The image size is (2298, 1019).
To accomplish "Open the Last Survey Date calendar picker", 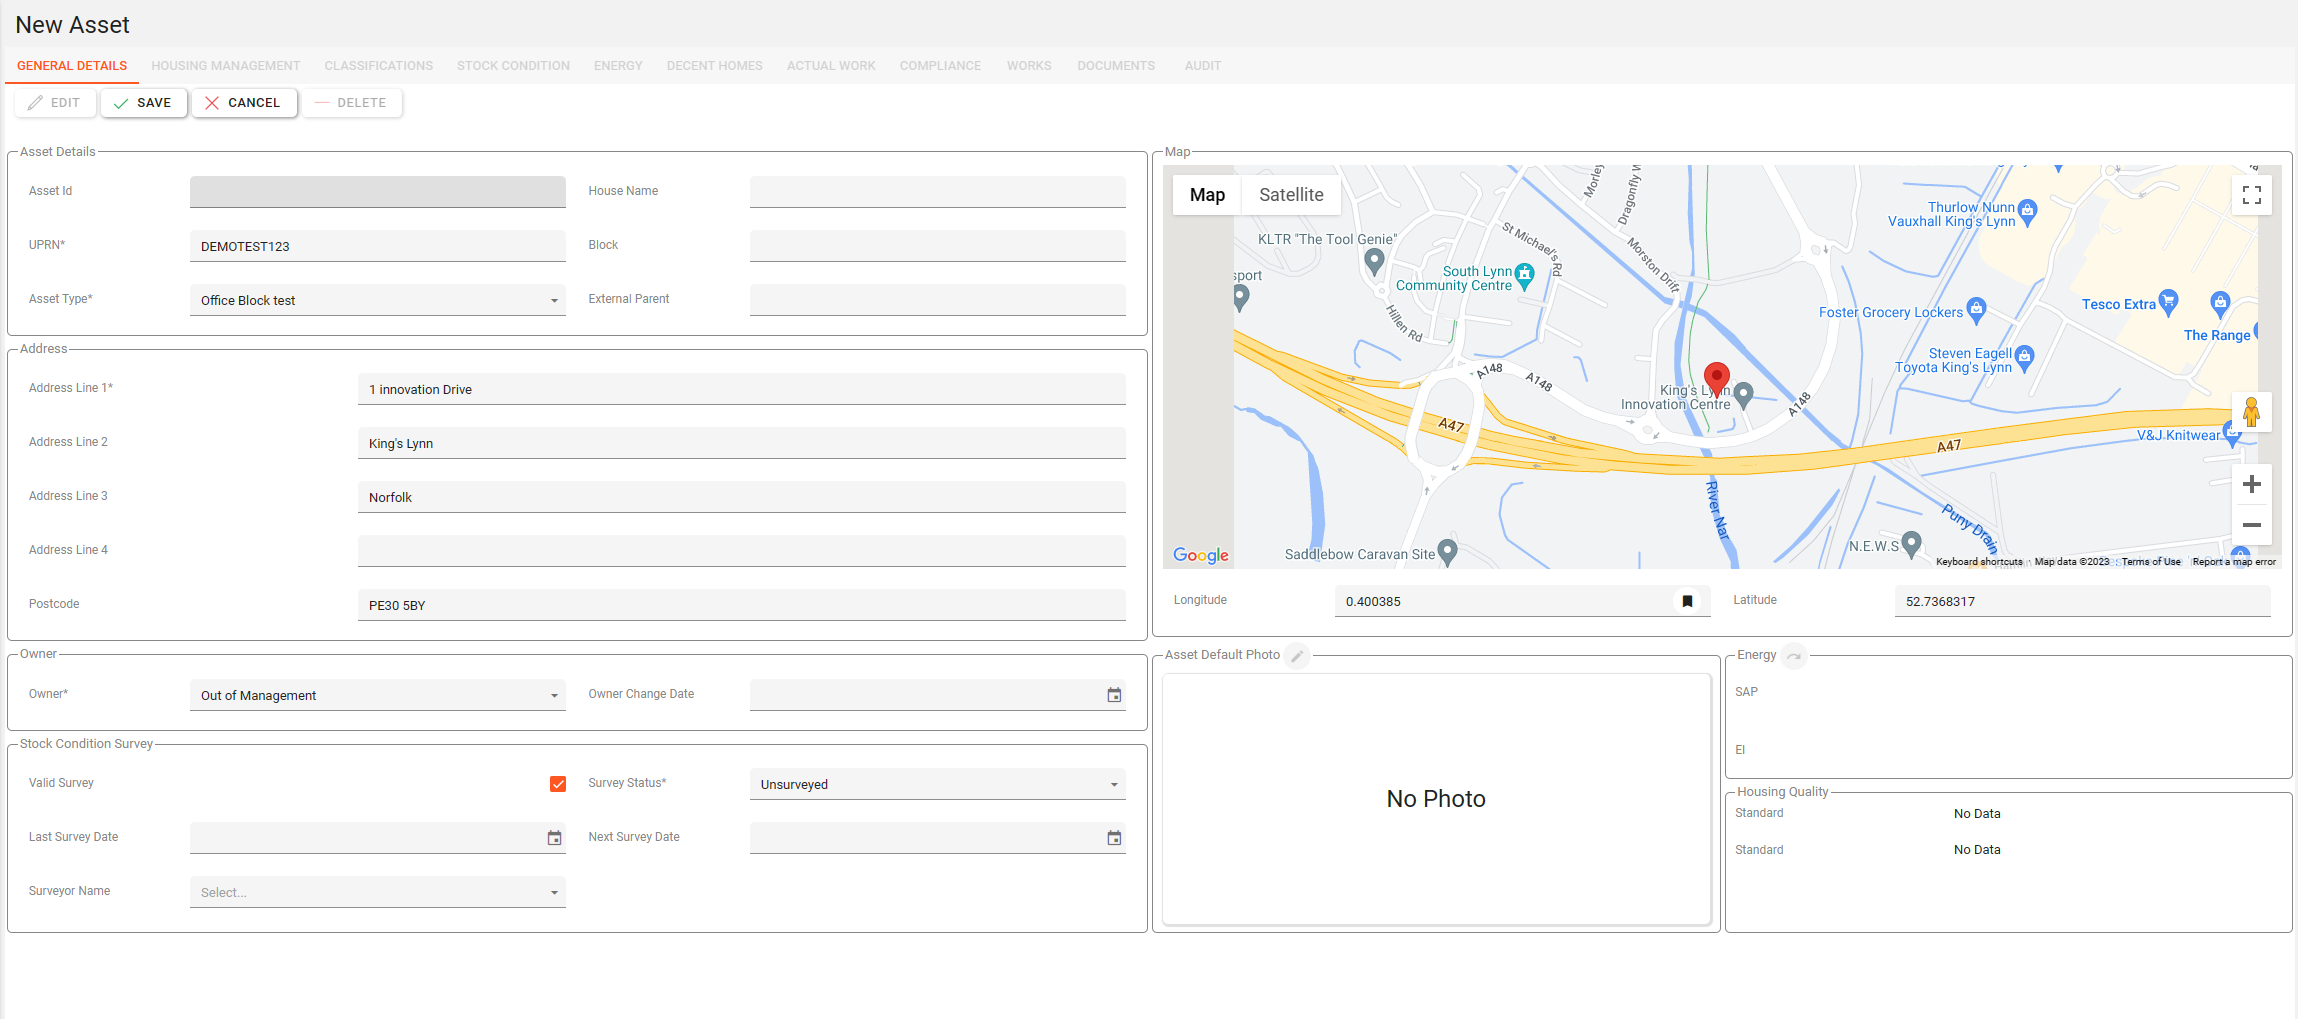I will 554,838.
